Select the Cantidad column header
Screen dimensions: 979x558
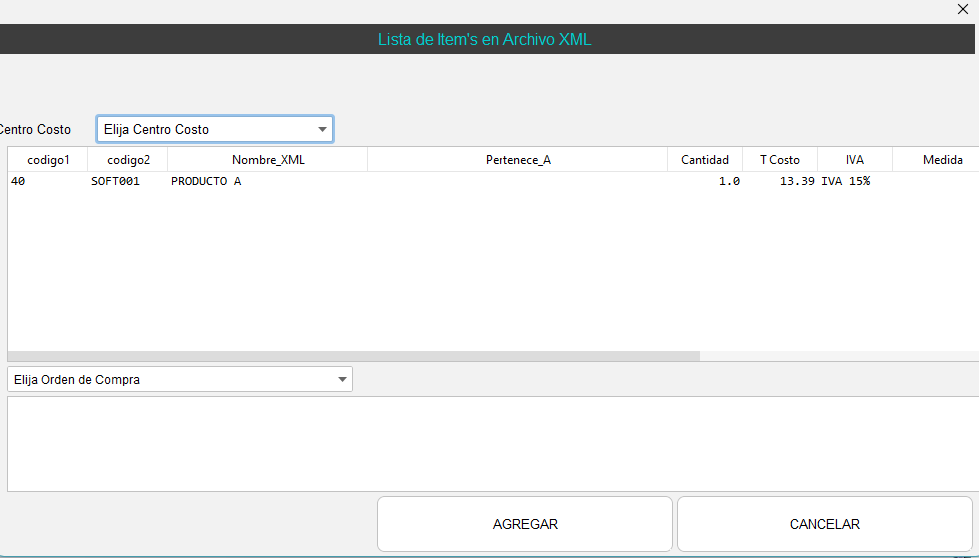pyautogui.click(x=705, y=160)
